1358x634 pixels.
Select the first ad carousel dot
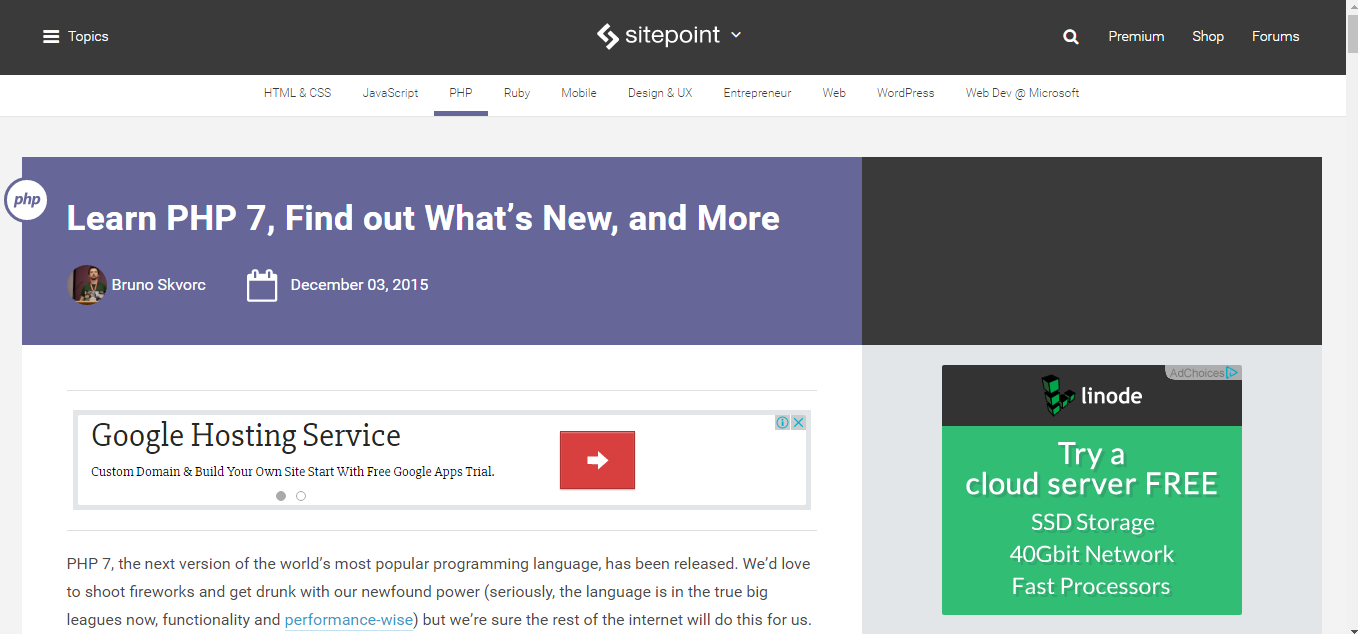click(x=281, y=496)
